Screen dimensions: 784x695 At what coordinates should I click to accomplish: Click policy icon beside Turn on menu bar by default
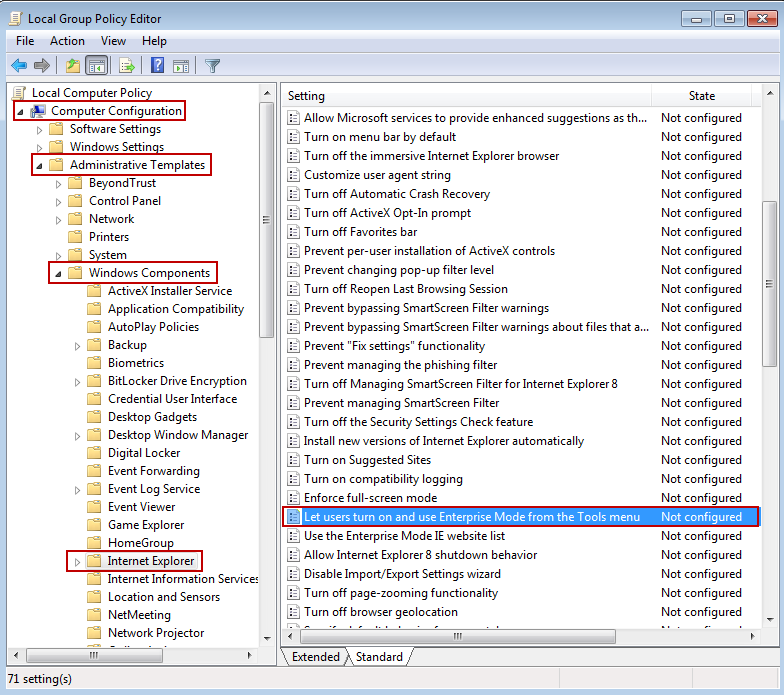tap(294, 137)
